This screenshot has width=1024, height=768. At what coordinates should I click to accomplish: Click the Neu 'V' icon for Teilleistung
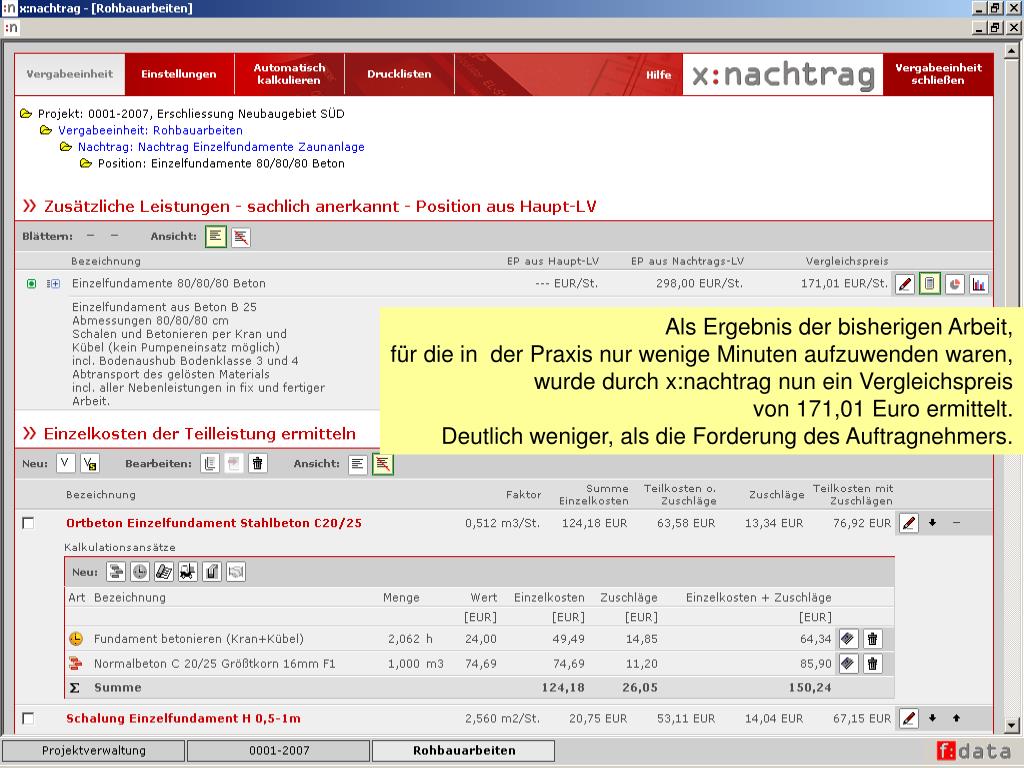tap(65, 464)
